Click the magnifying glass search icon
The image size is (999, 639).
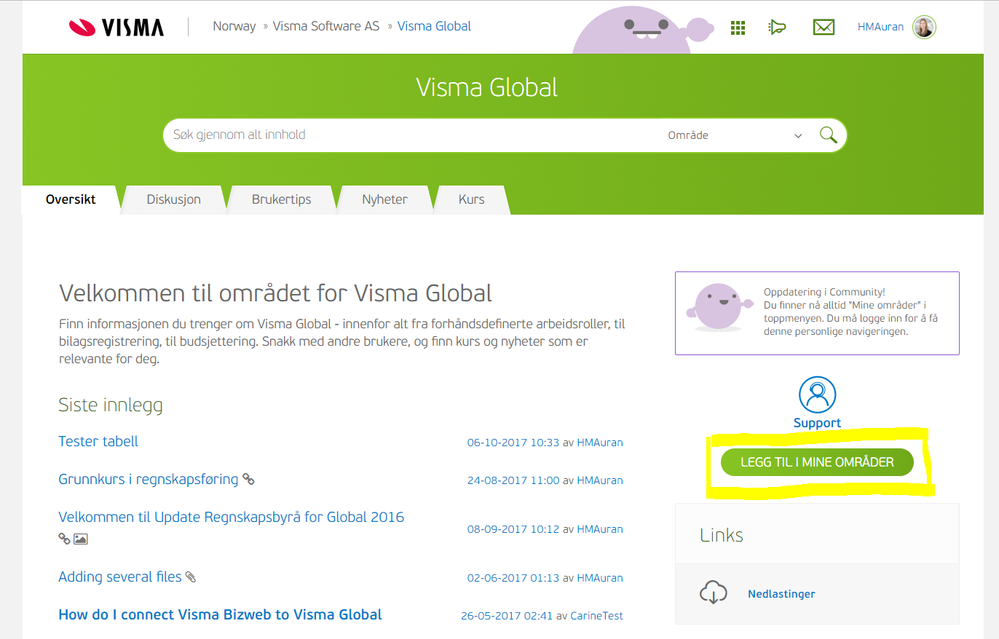(828, 134)
